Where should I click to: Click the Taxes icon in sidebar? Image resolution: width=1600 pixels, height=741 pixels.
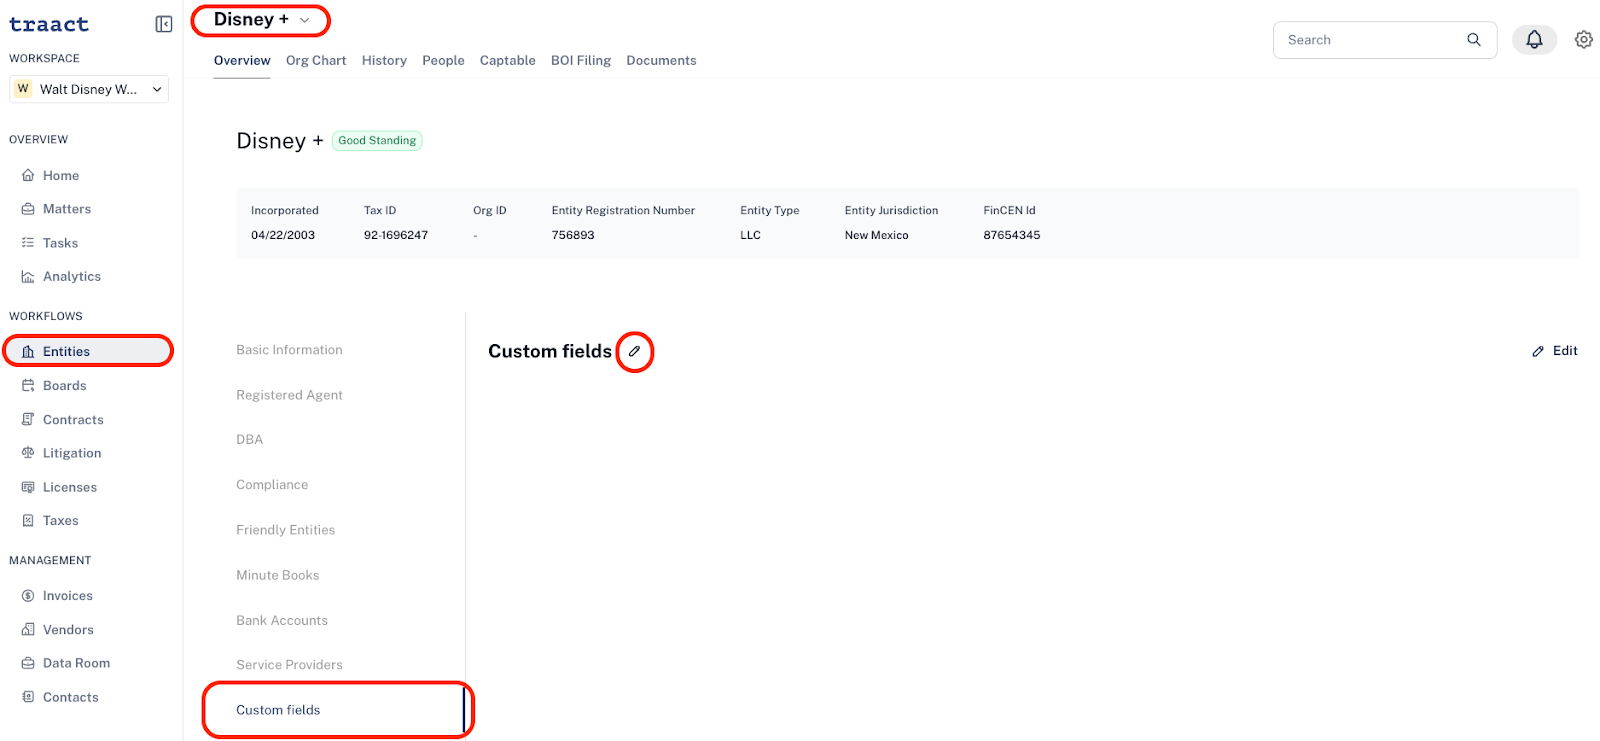[28, 521]
